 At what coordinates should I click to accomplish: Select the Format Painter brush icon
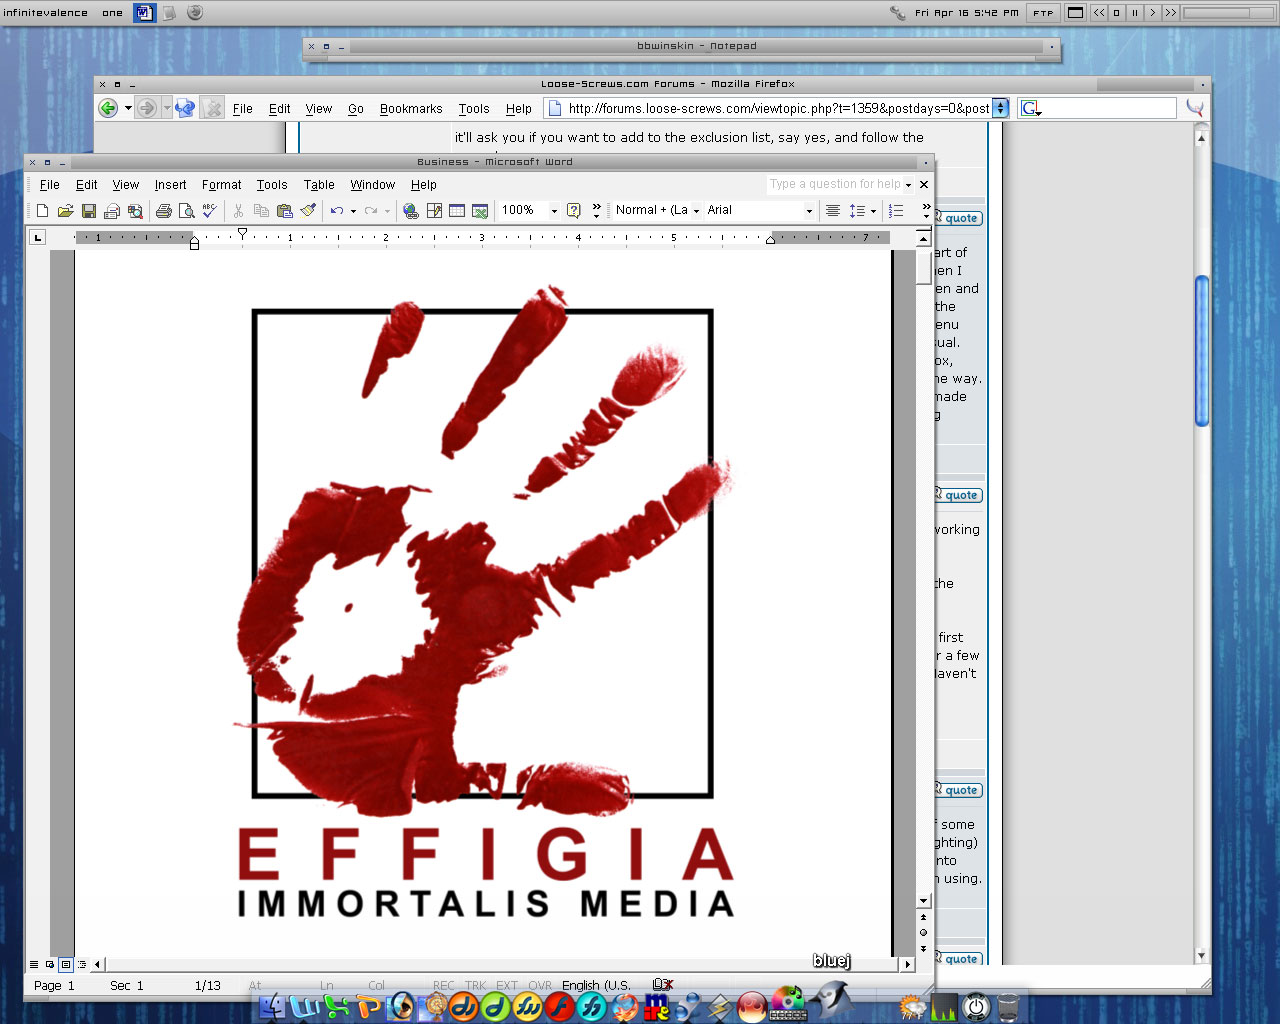(308, 211)
